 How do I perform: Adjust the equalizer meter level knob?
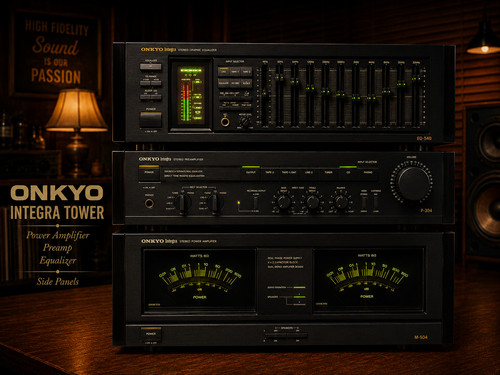(x=245, y=122)
